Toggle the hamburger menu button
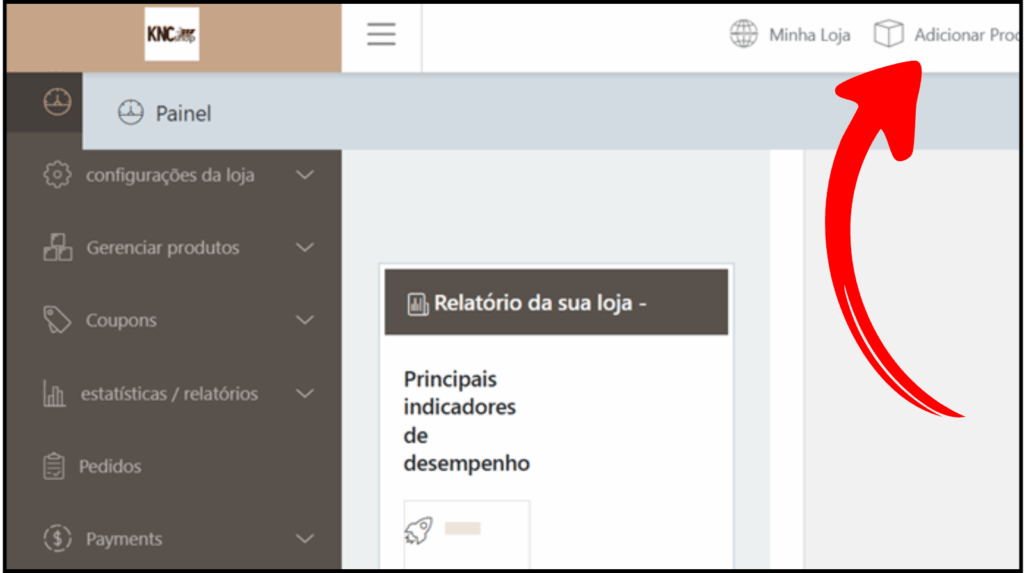 click(x=381, y=35)
